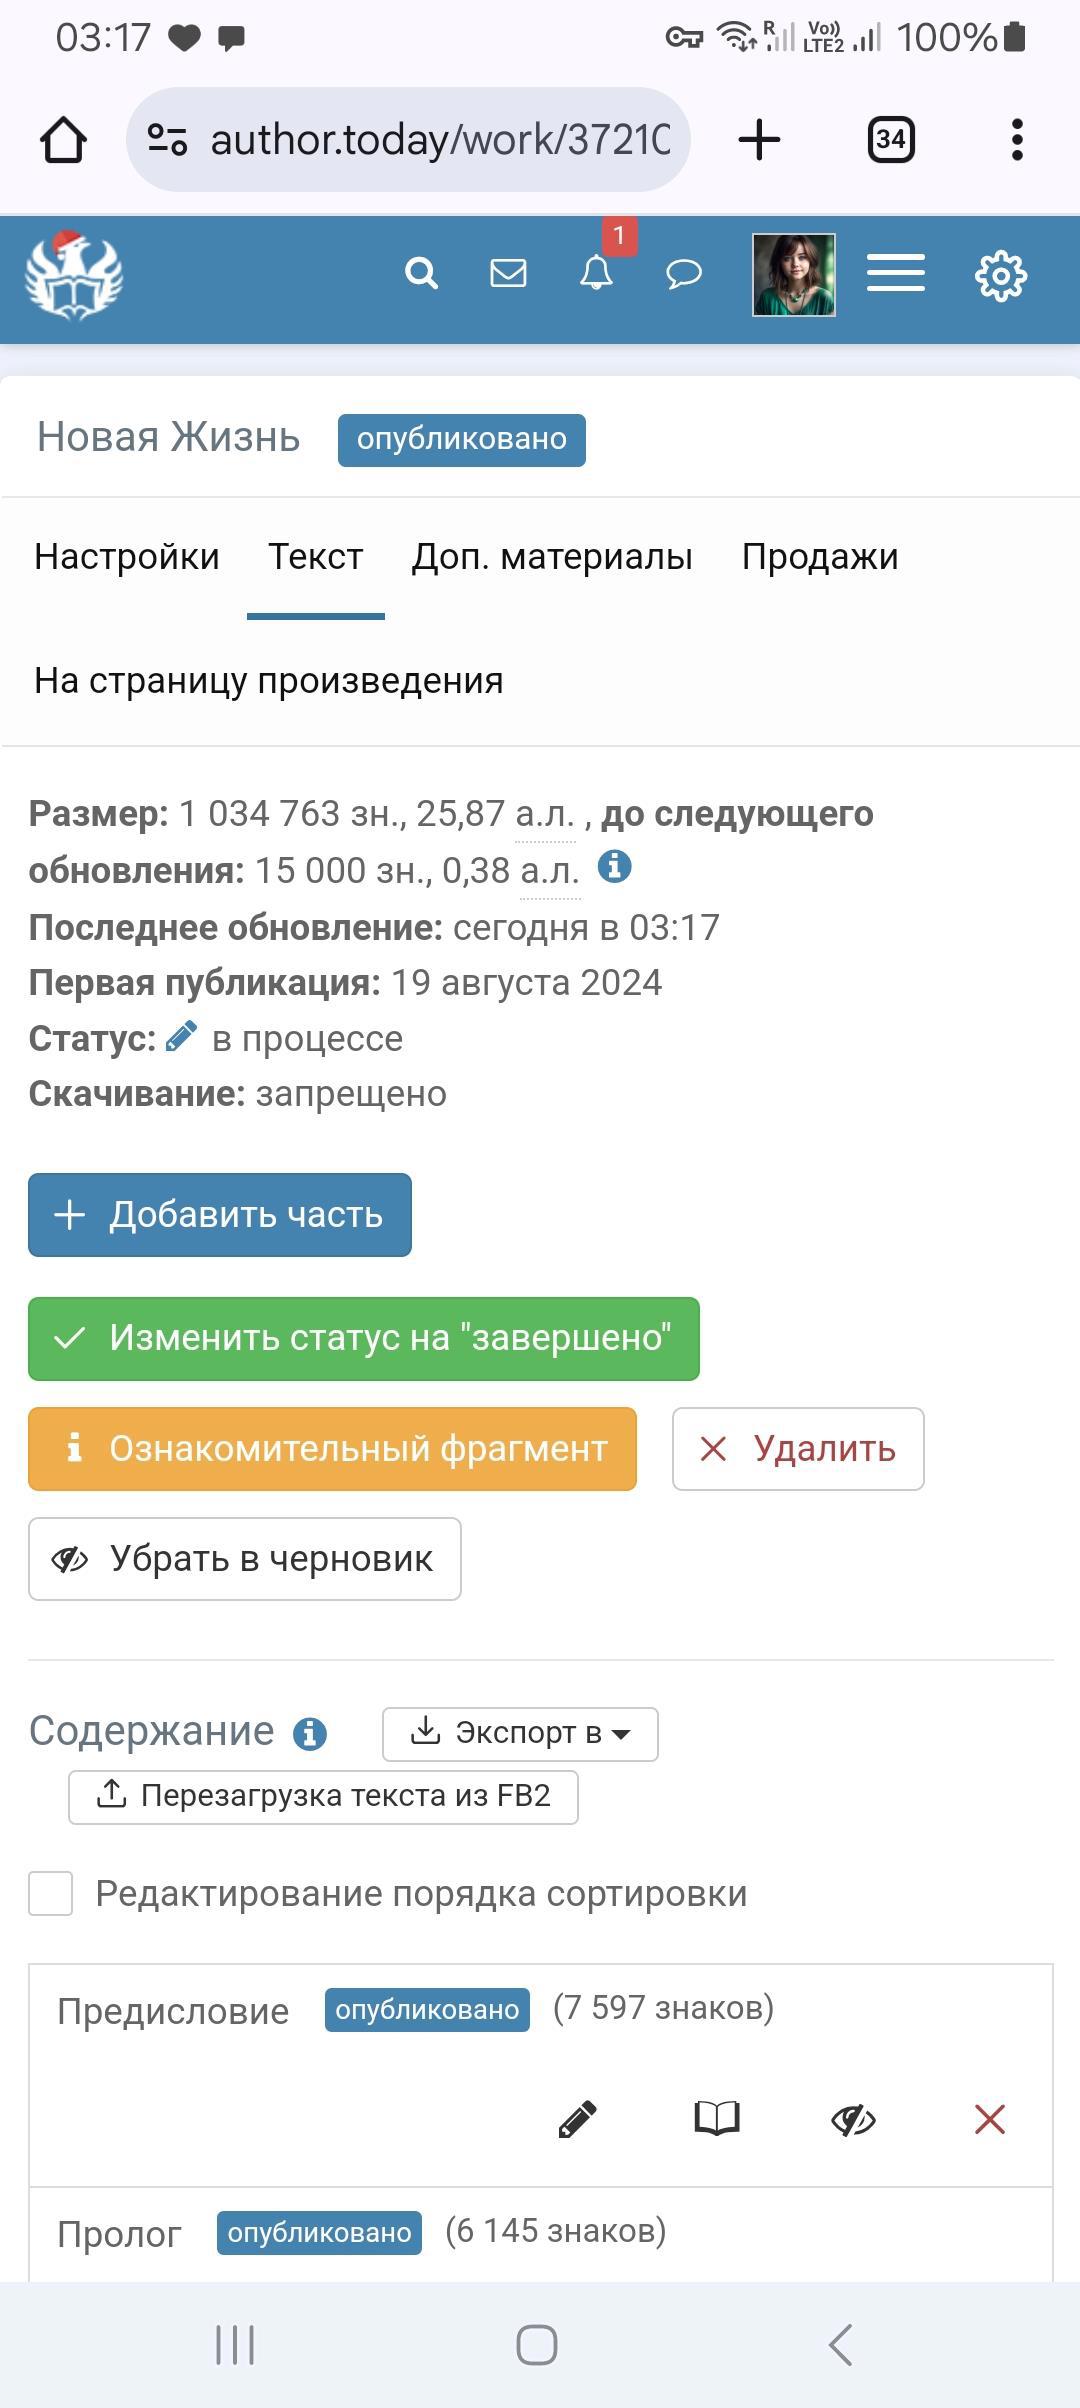Open browser three-dot overflow menu
1080x2408 pixels.
click(1017, 140)
